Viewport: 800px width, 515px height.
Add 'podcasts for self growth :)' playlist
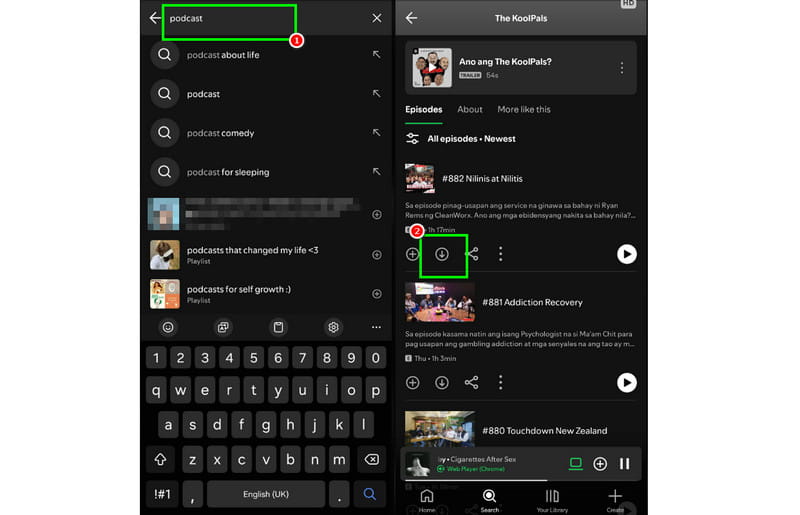tap(376, 294)
